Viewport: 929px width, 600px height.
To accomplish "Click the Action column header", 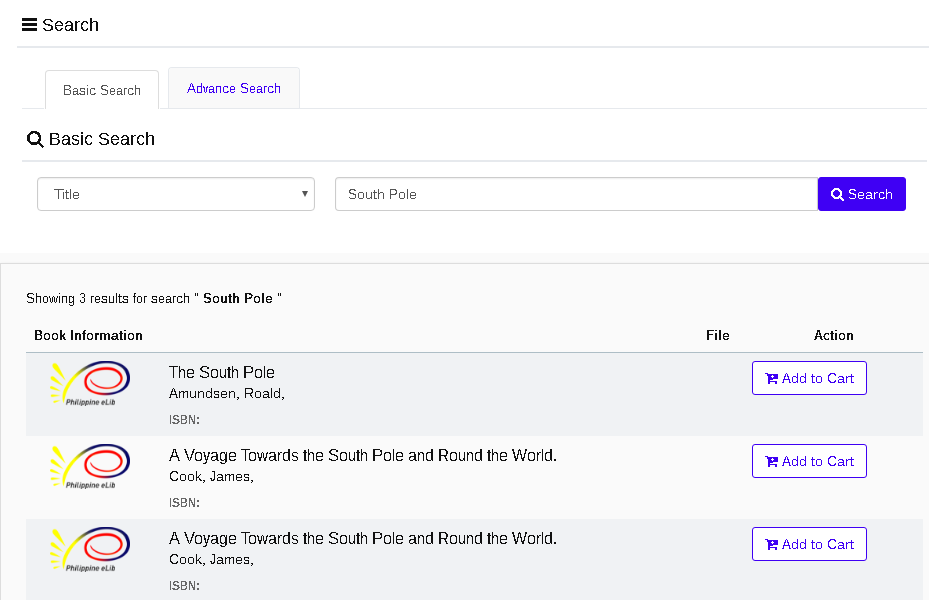I will (x=833, y=336).
